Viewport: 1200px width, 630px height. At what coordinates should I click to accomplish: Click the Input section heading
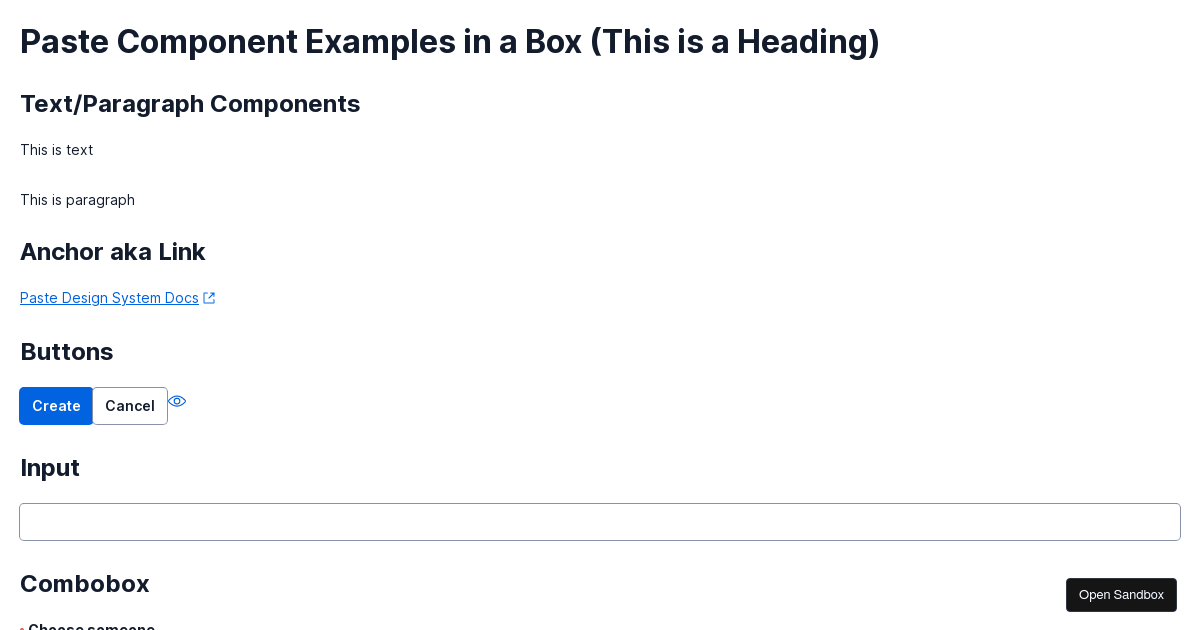pos(50,468)
